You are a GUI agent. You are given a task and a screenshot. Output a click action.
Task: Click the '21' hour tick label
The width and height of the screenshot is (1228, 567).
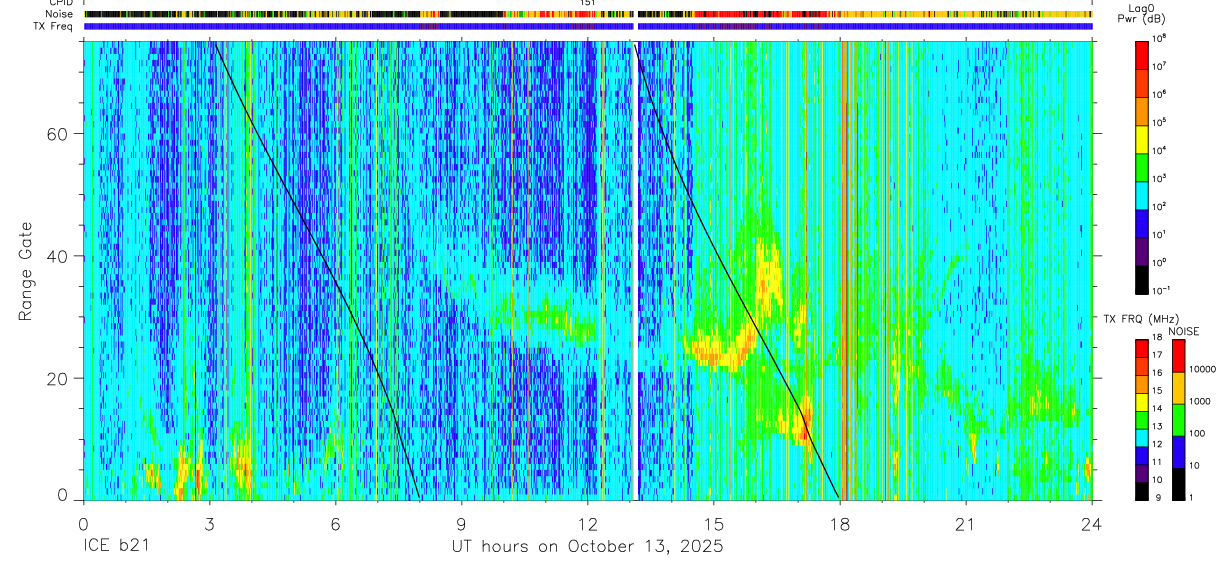966,523
